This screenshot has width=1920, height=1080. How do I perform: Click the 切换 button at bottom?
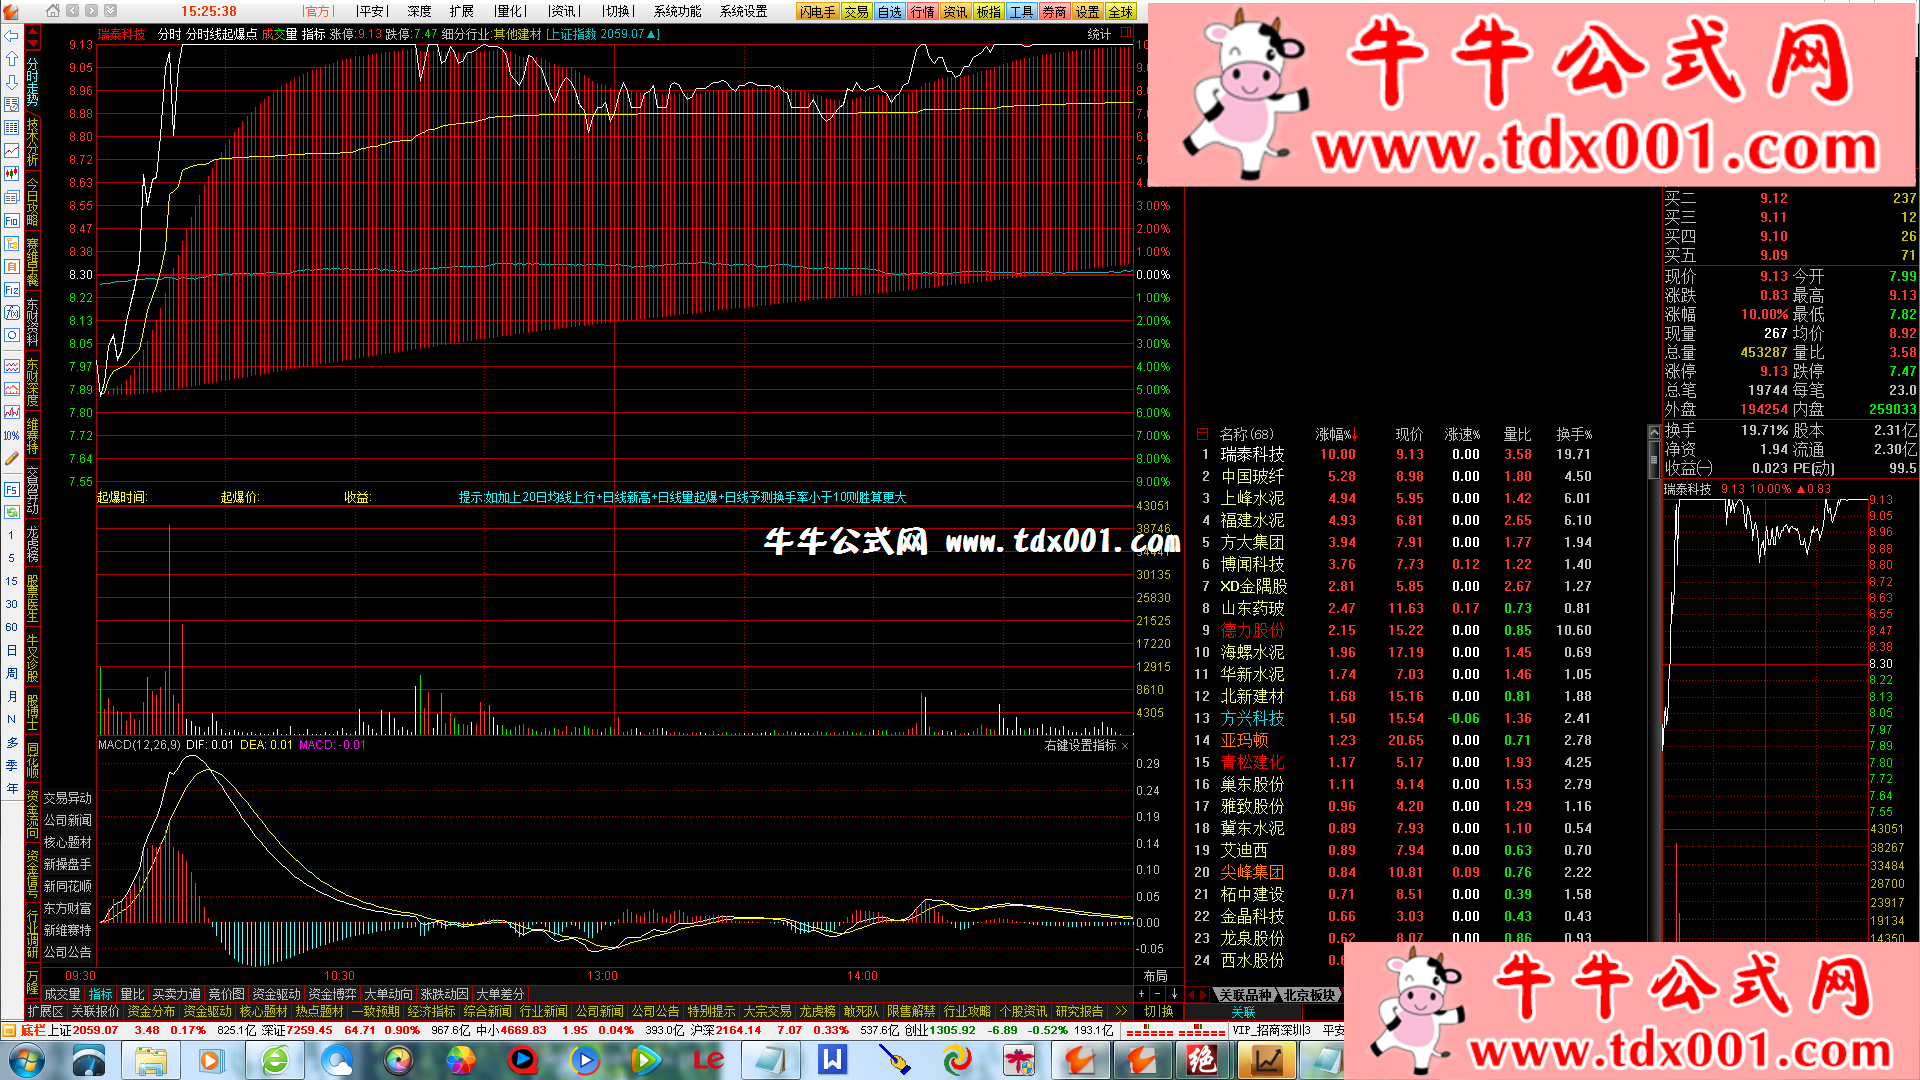tap(1158, 1011)
